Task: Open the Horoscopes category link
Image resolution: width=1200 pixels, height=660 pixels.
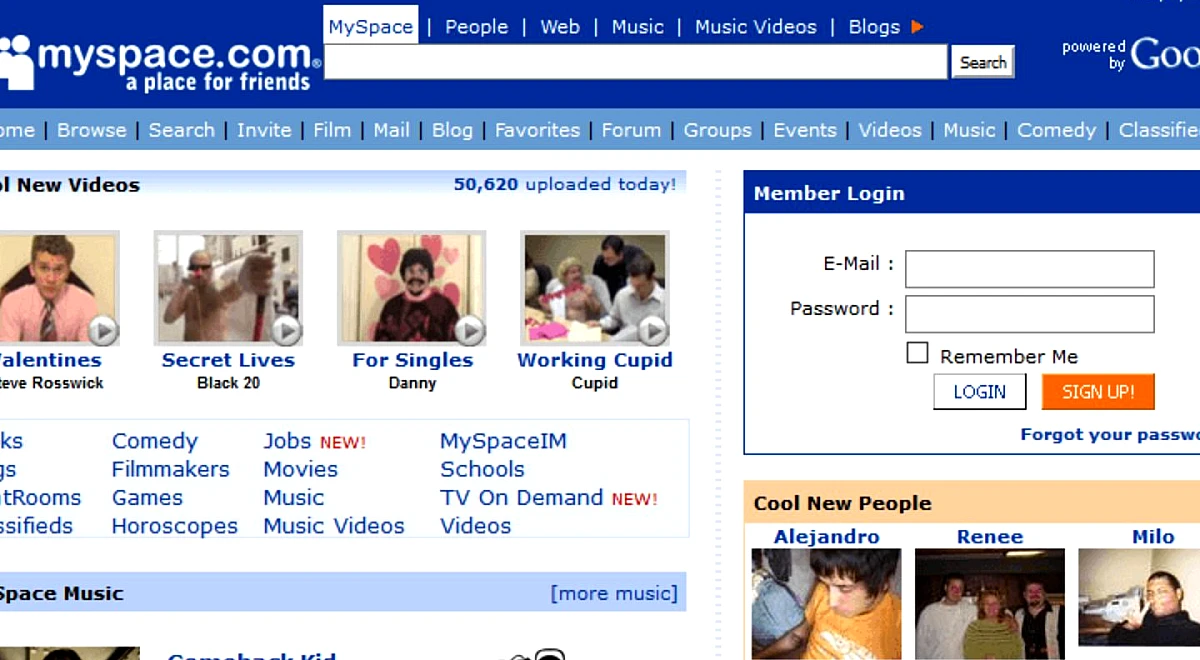Action: click(175, 526)
